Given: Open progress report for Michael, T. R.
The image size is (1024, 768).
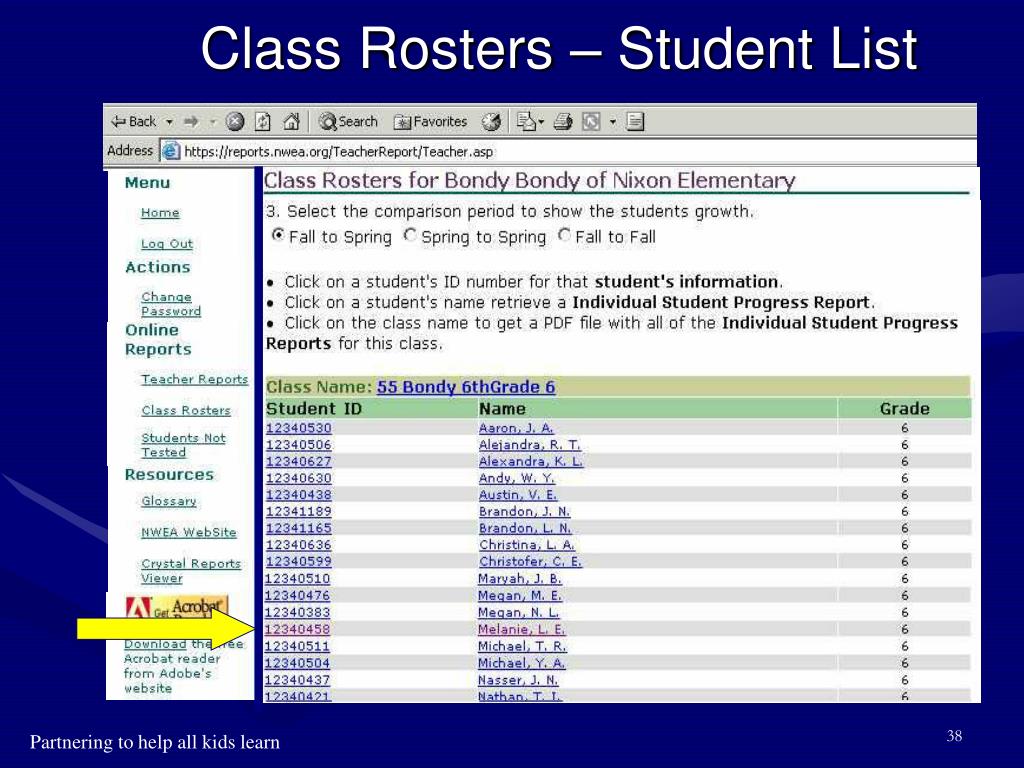Looking at the screenshot, I should coord(522,647).
